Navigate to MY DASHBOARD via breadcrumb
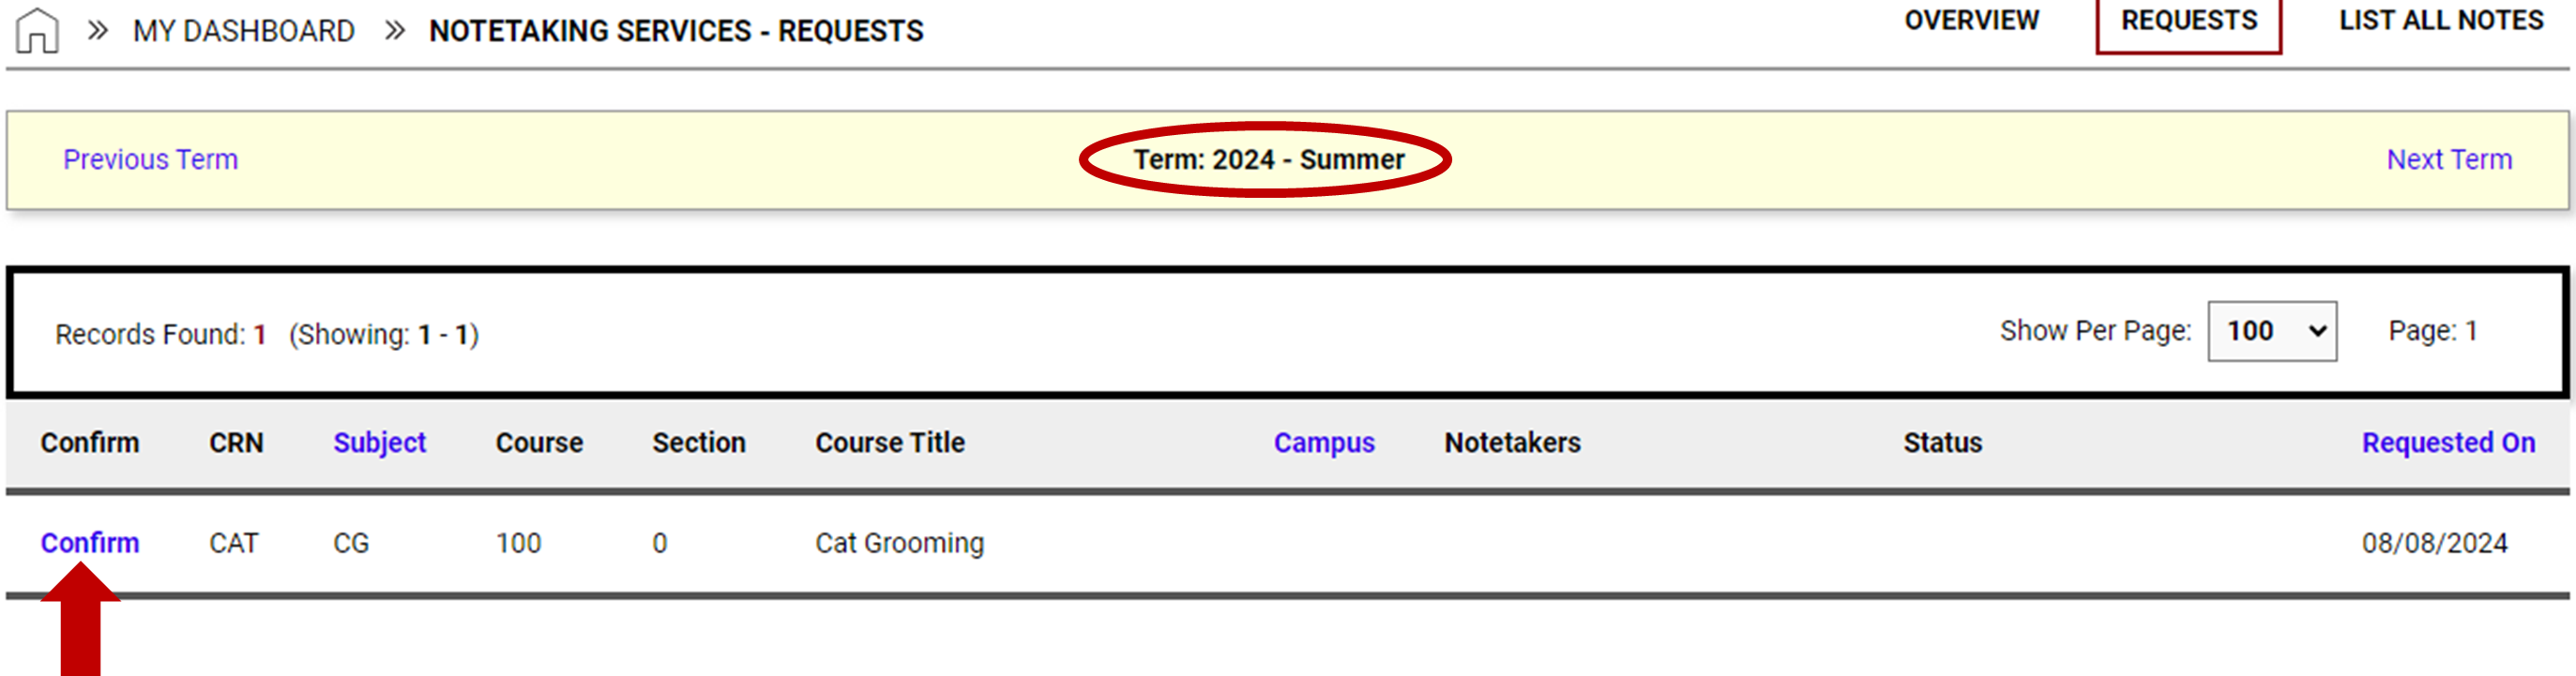 point(243,30)
